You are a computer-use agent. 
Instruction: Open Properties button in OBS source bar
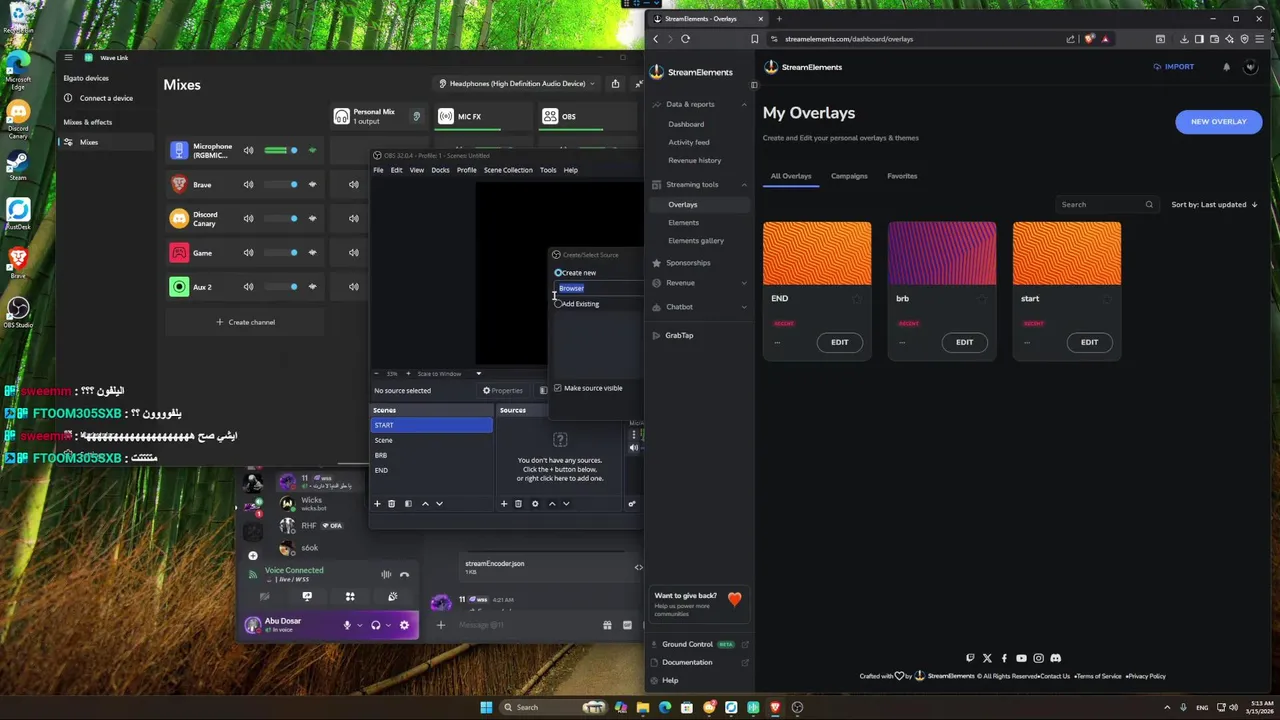(x=502, y=391)
